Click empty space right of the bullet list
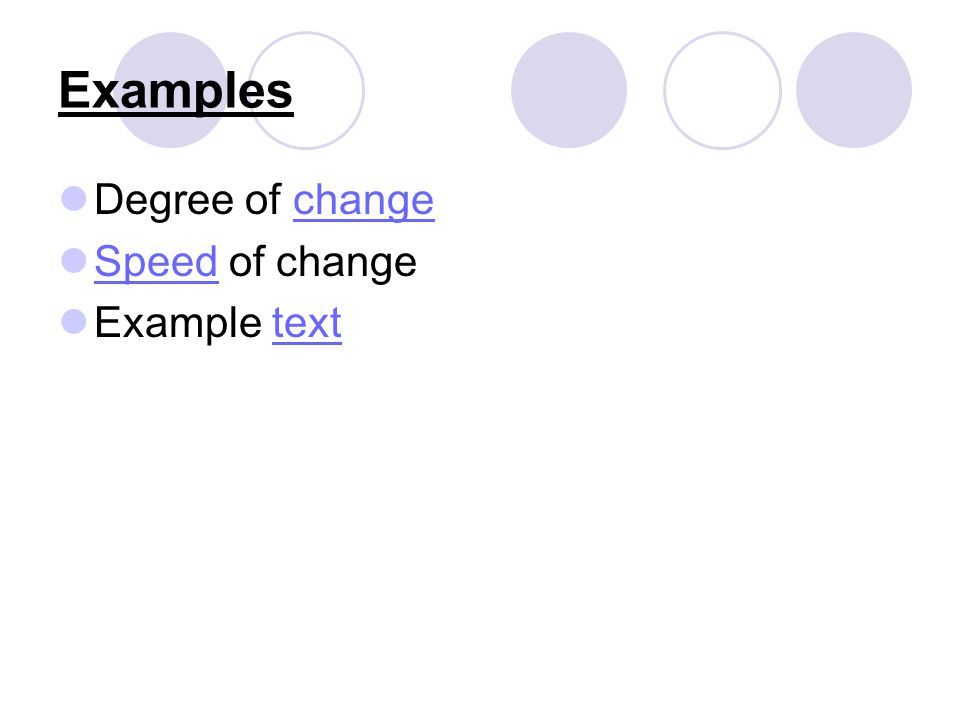The height and width of the screenshot is (720, 960). point(673,263)
